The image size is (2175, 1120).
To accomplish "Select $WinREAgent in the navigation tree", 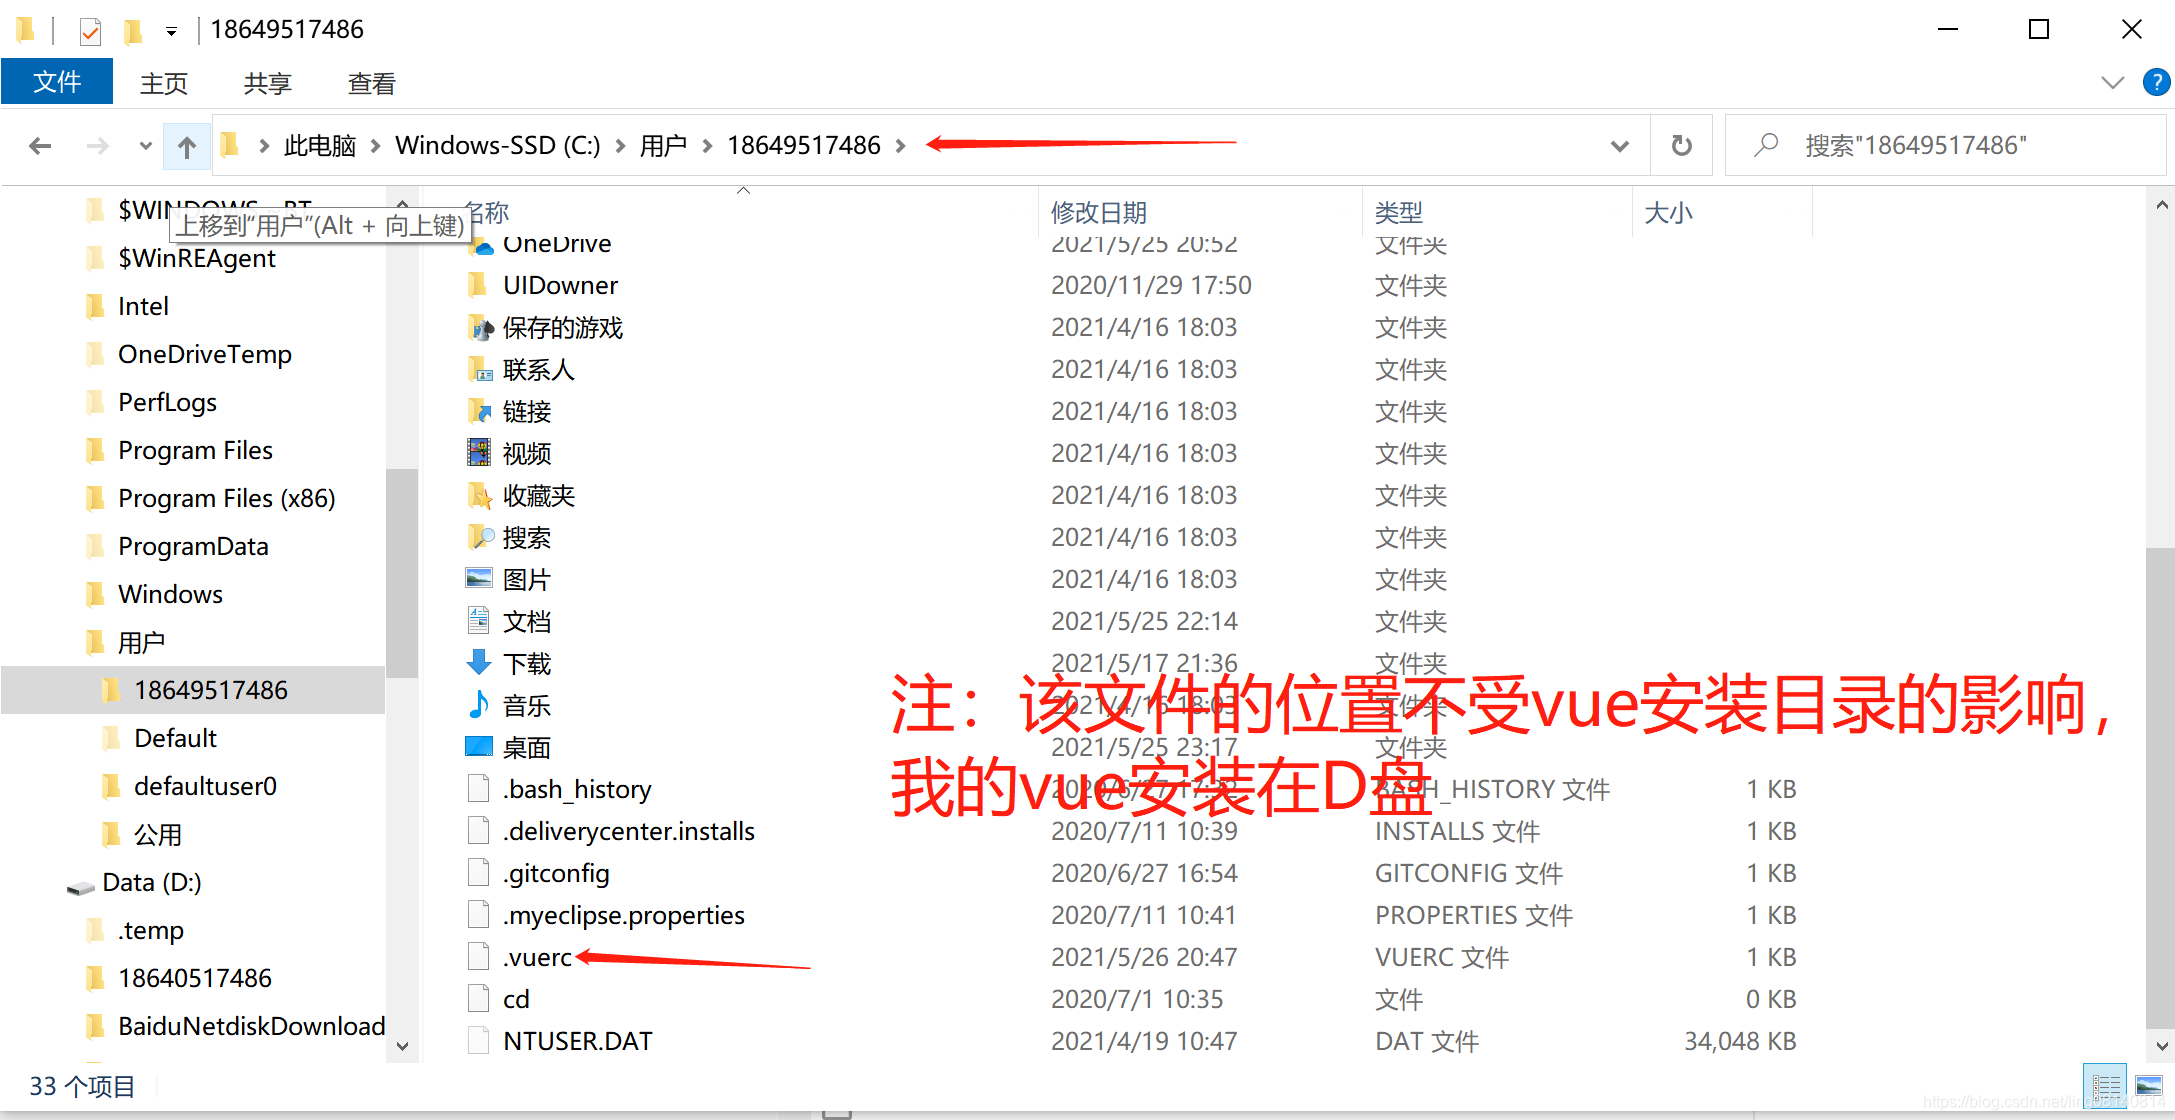I will (x=197, y=258).
